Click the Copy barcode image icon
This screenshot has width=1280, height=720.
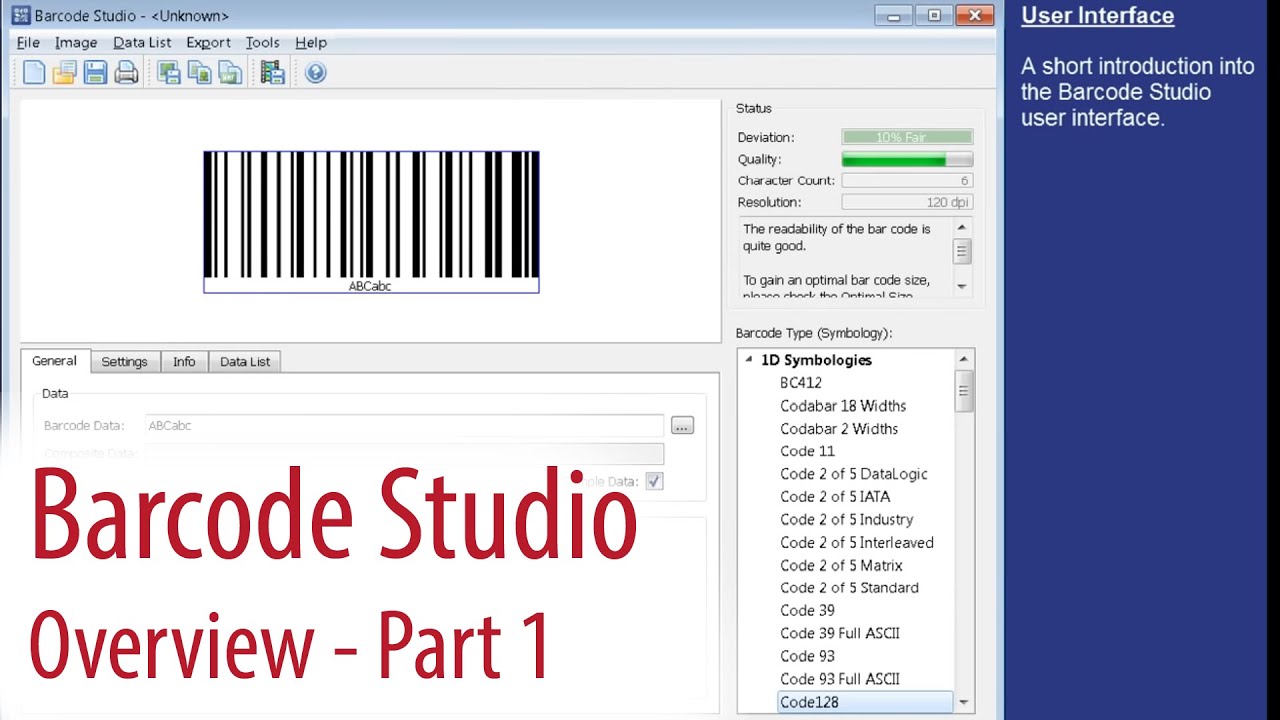(x=200, y=72)
